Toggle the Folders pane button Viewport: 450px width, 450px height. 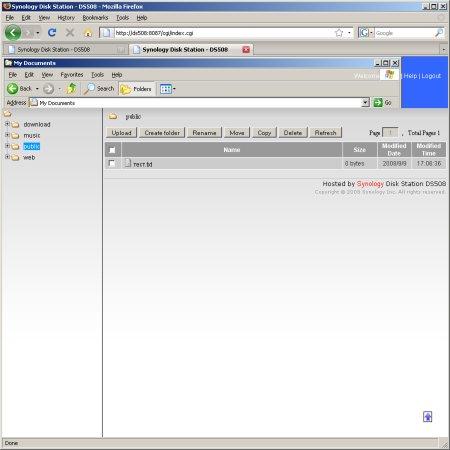136,89
